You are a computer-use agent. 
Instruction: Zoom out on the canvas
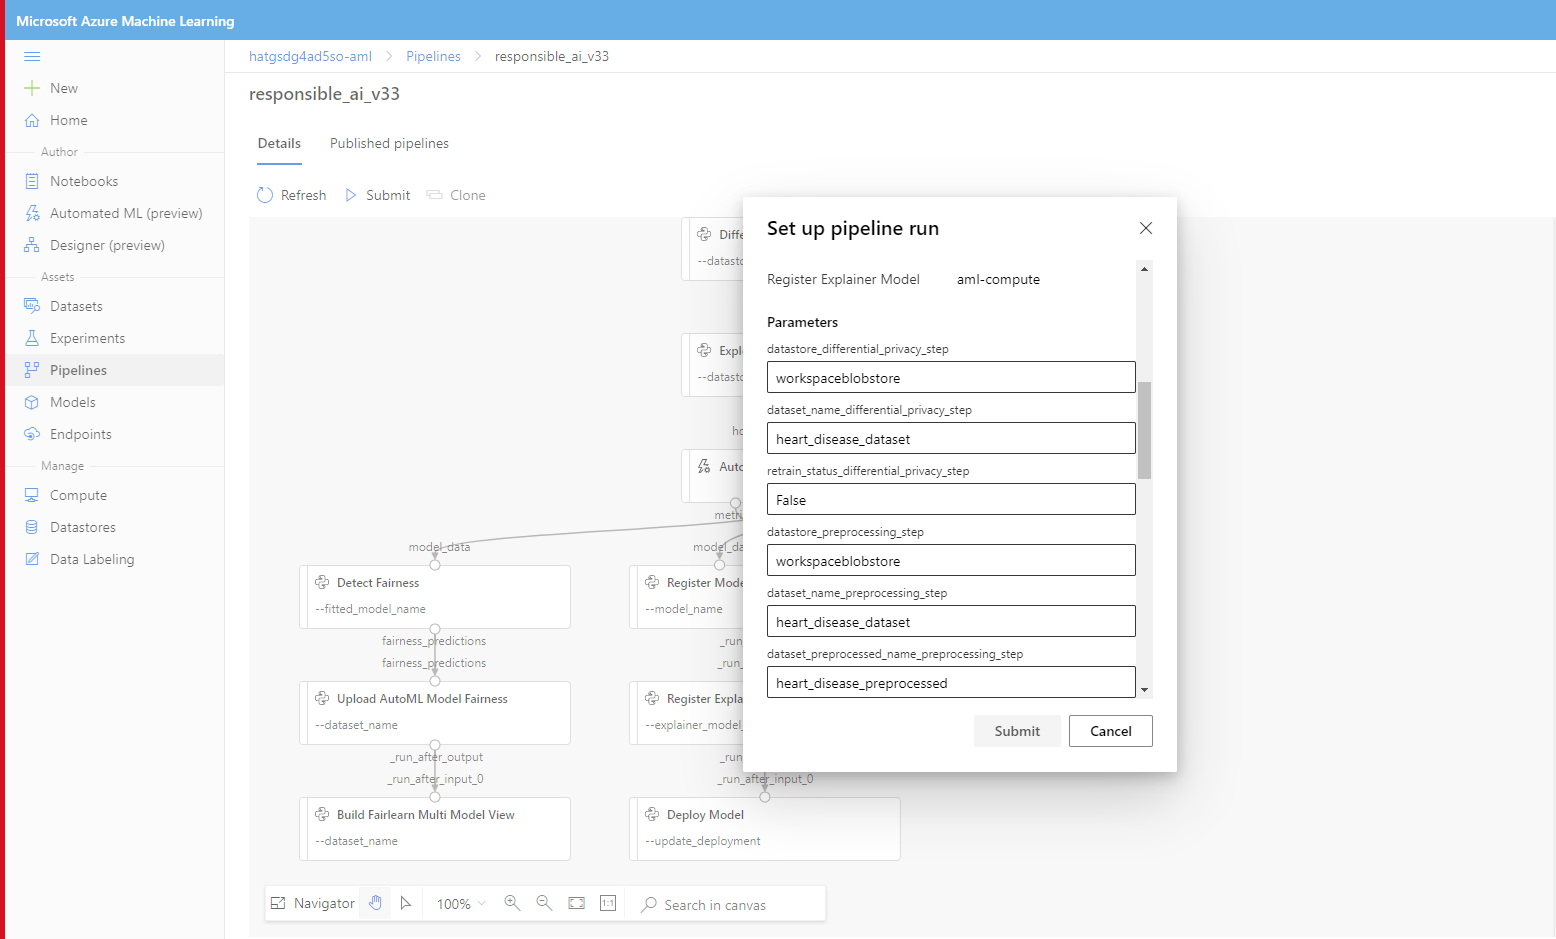pyautogui.click(x=544, y=903)
